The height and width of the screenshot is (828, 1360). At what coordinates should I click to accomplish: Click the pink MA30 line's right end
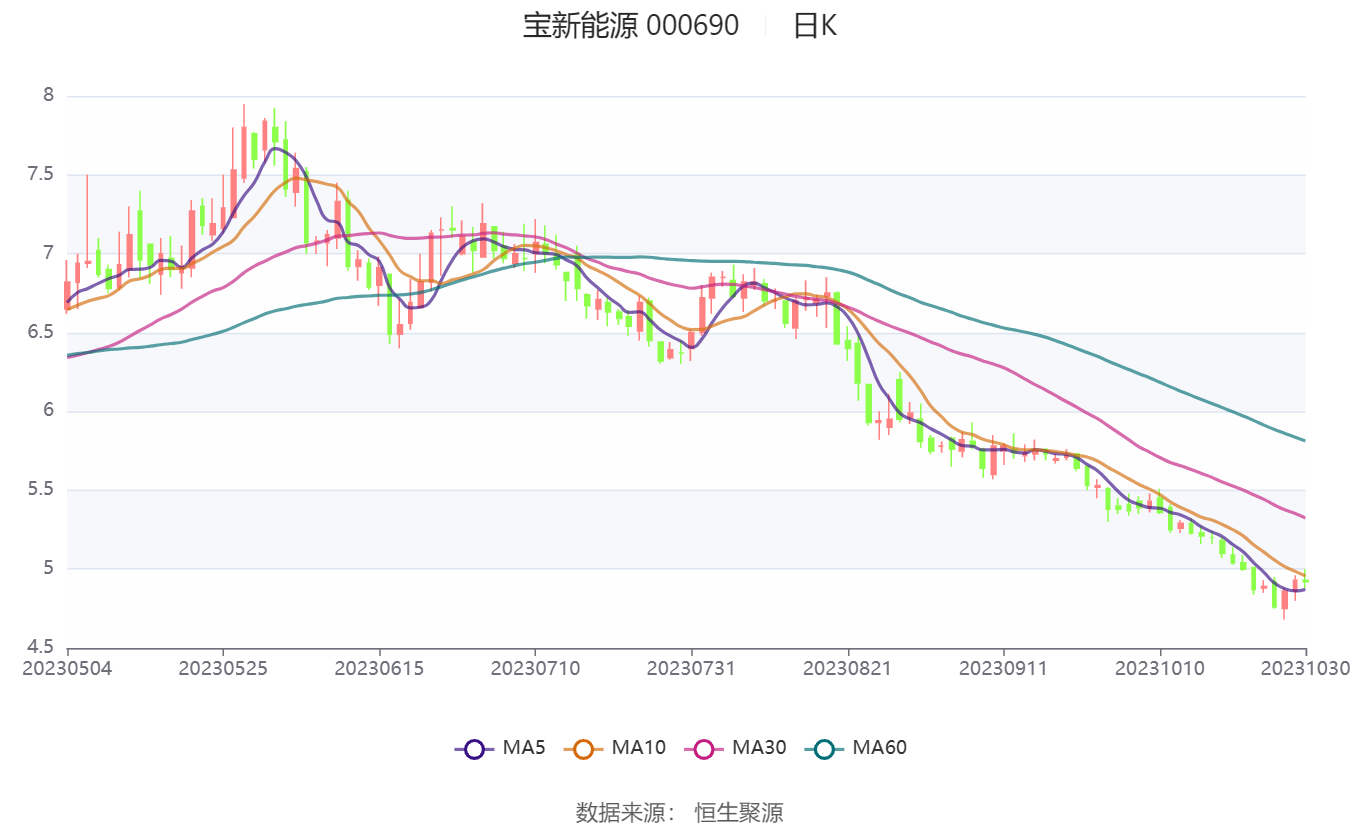coord(1304,517)
